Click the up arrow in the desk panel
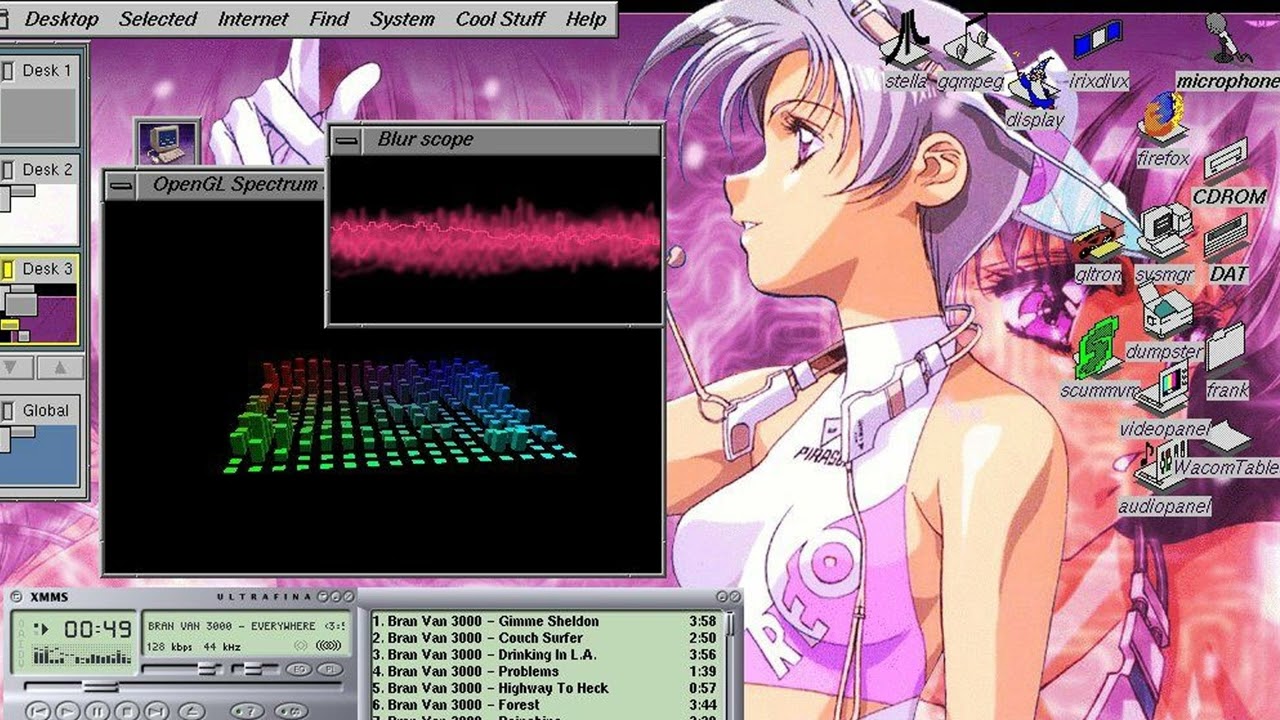This screenshot has height=720, width=1280. tap(59, 368)
